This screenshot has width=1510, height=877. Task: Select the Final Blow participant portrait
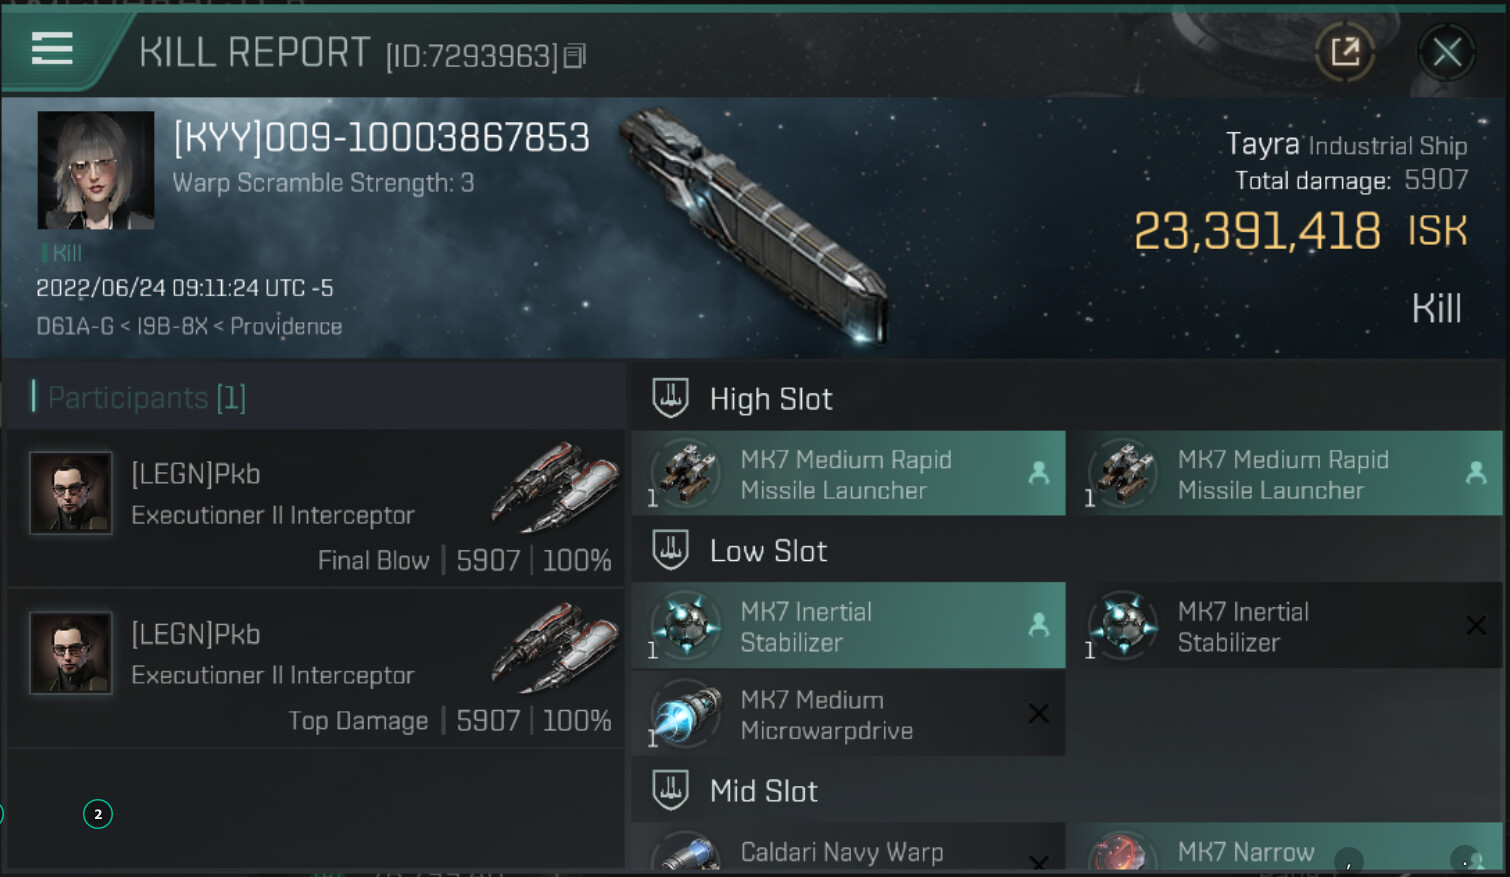pos(71,493)
